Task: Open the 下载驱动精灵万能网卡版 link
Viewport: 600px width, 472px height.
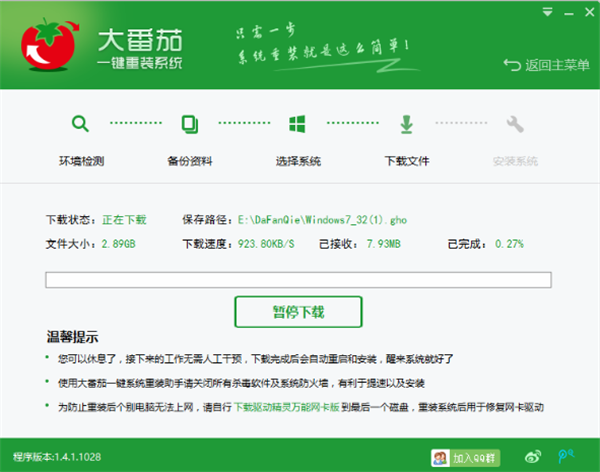Action: pos(287,407)
